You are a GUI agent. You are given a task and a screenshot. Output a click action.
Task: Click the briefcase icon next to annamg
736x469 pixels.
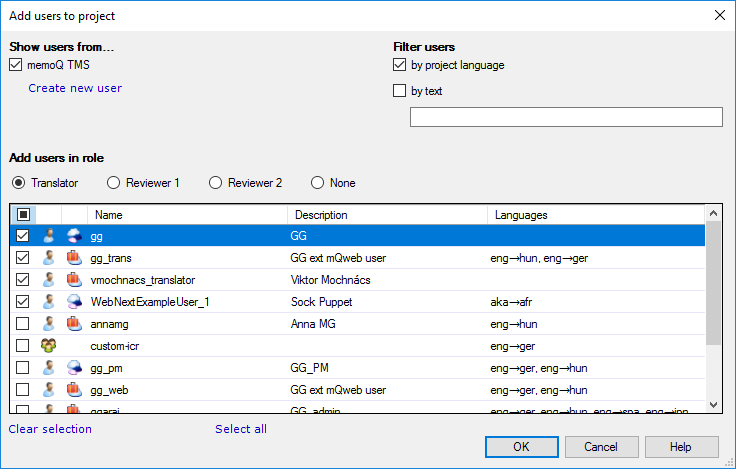(74, 323)
